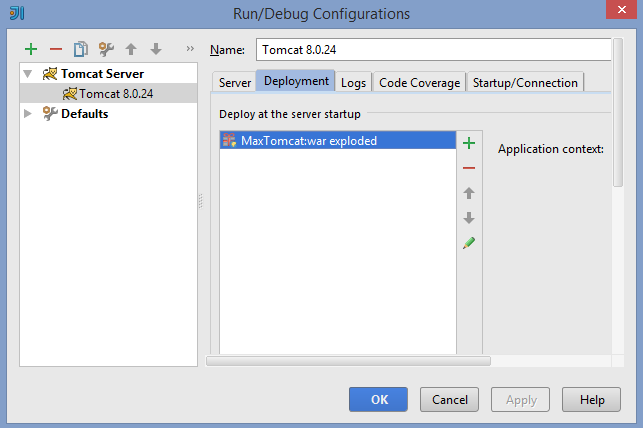Add new configuration with green plus

click(31, 49)
